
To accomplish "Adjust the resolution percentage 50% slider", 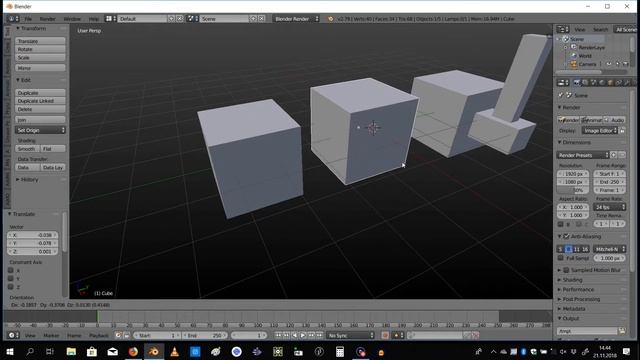I will [573, 190].
